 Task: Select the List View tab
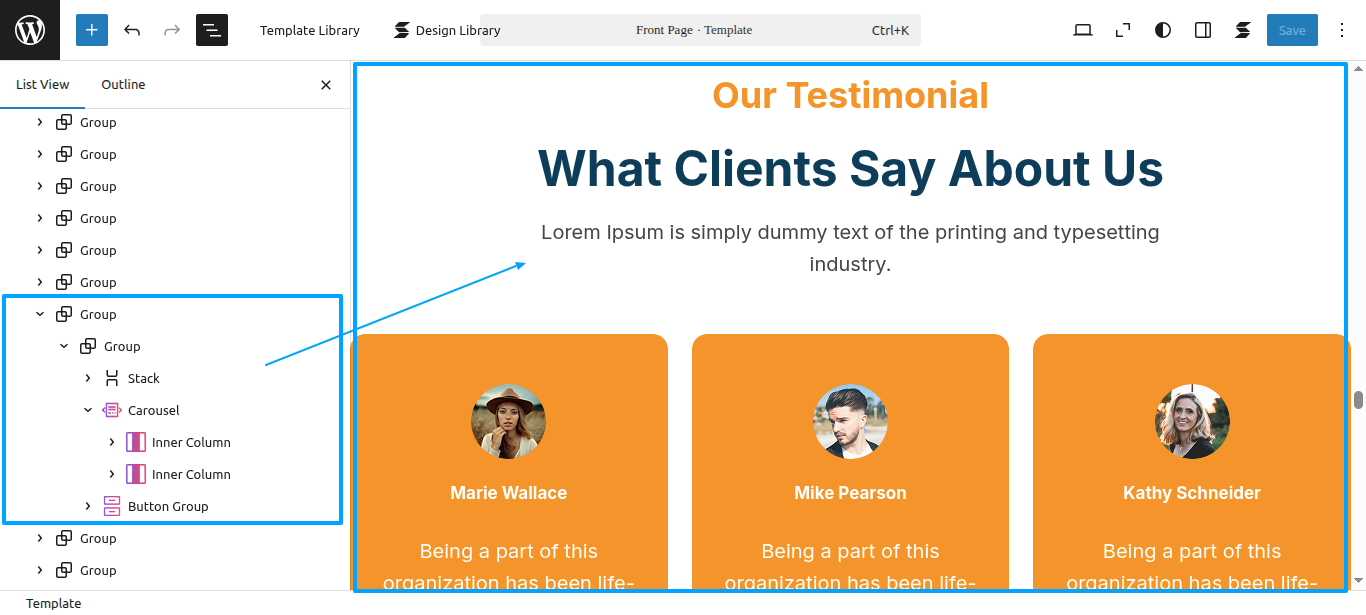tap(43, 85)
